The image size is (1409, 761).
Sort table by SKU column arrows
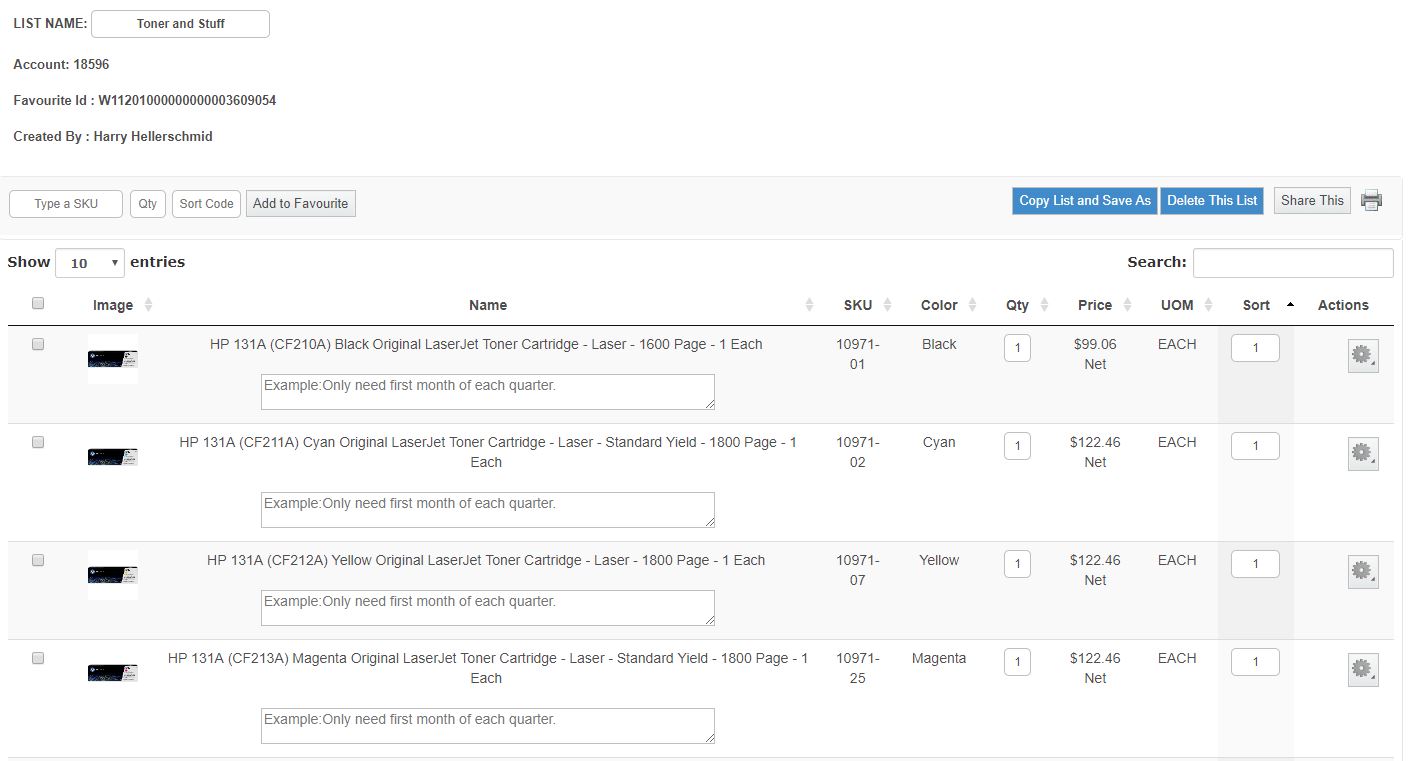pos(887,305)
